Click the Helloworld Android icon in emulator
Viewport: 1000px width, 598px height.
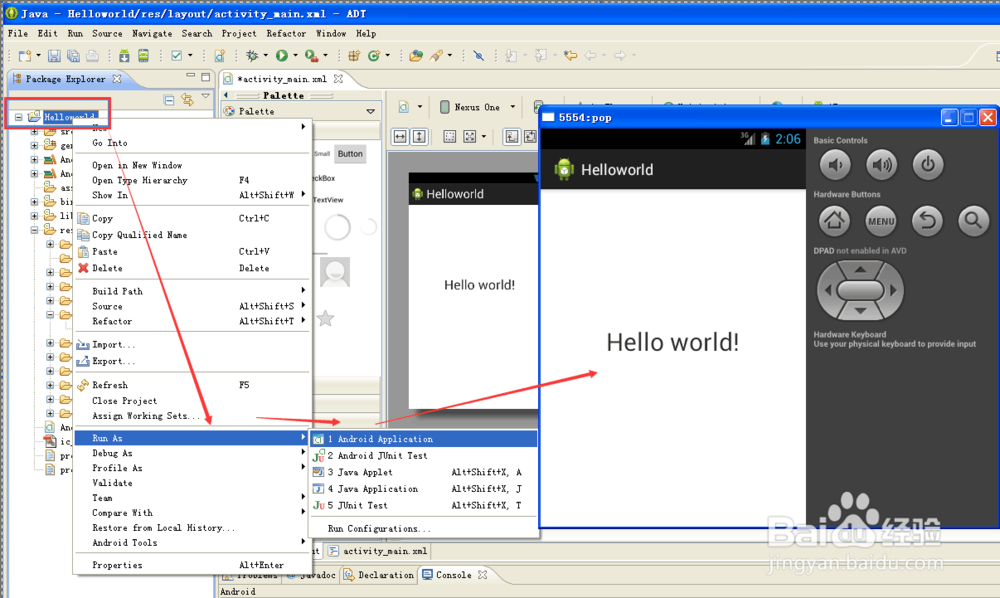tap(564, 170)
